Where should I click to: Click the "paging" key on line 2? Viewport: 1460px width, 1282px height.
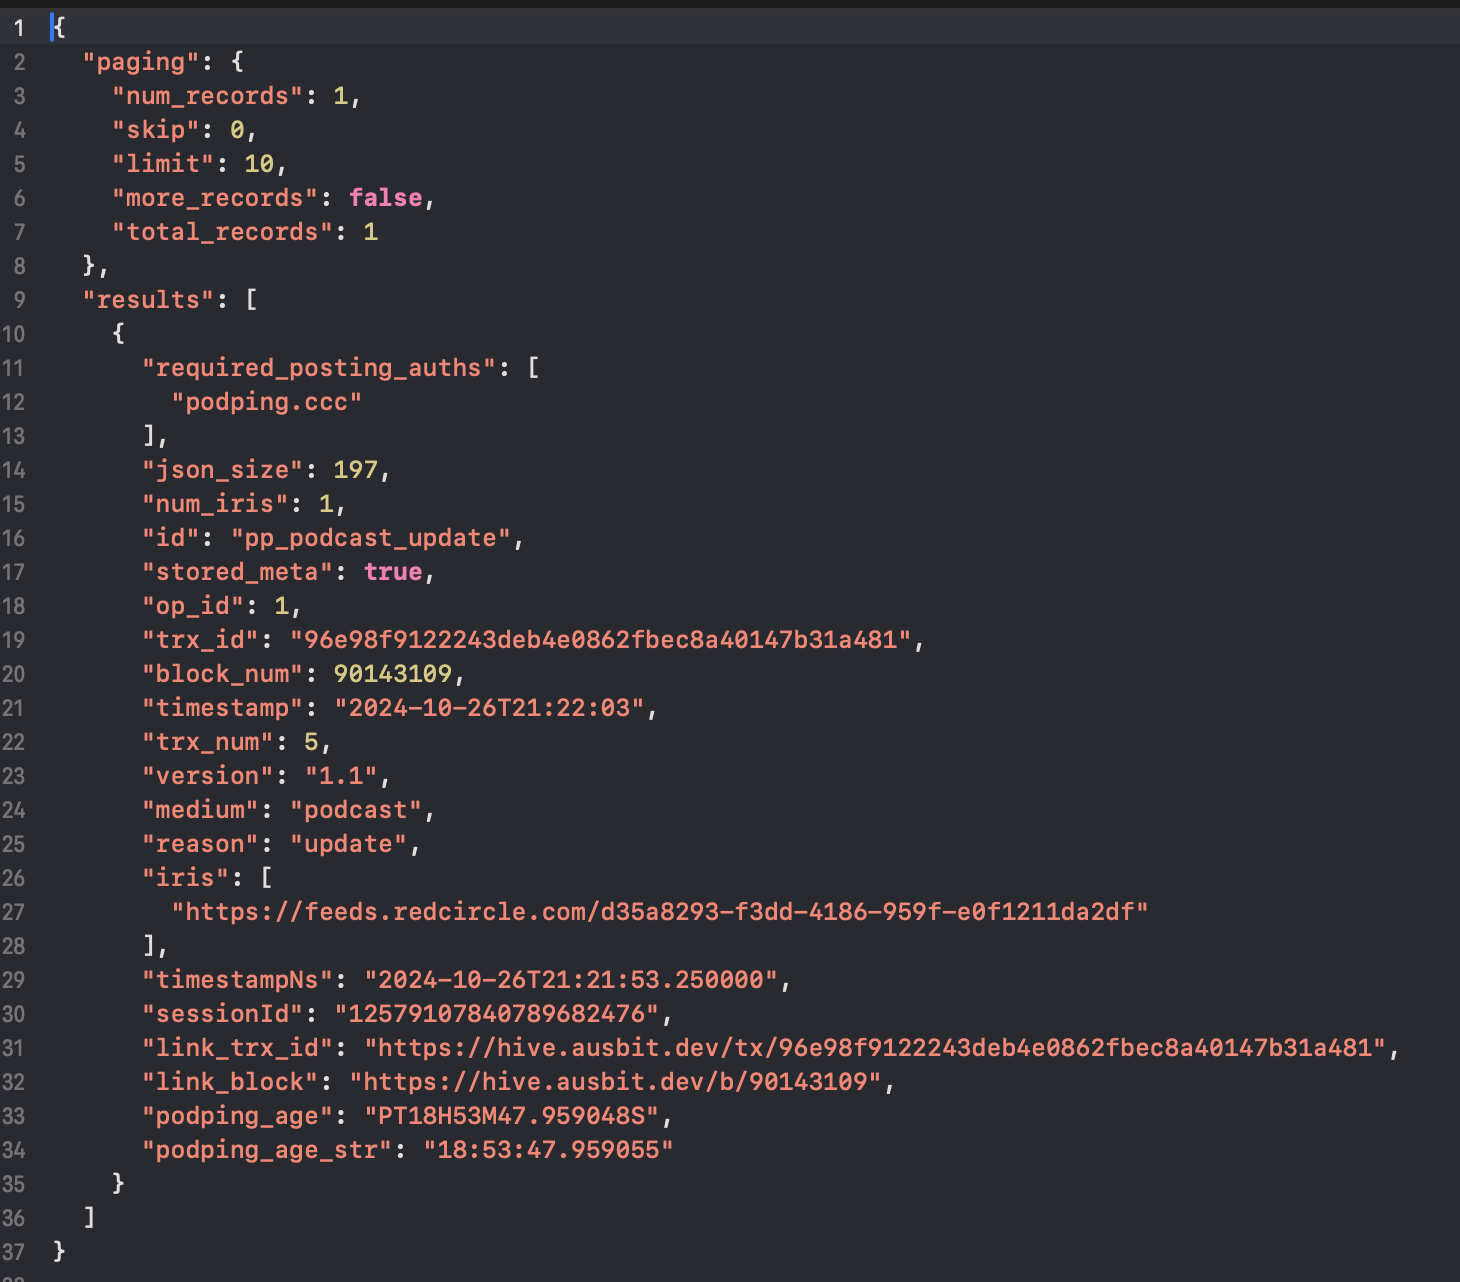click(141, 62)
